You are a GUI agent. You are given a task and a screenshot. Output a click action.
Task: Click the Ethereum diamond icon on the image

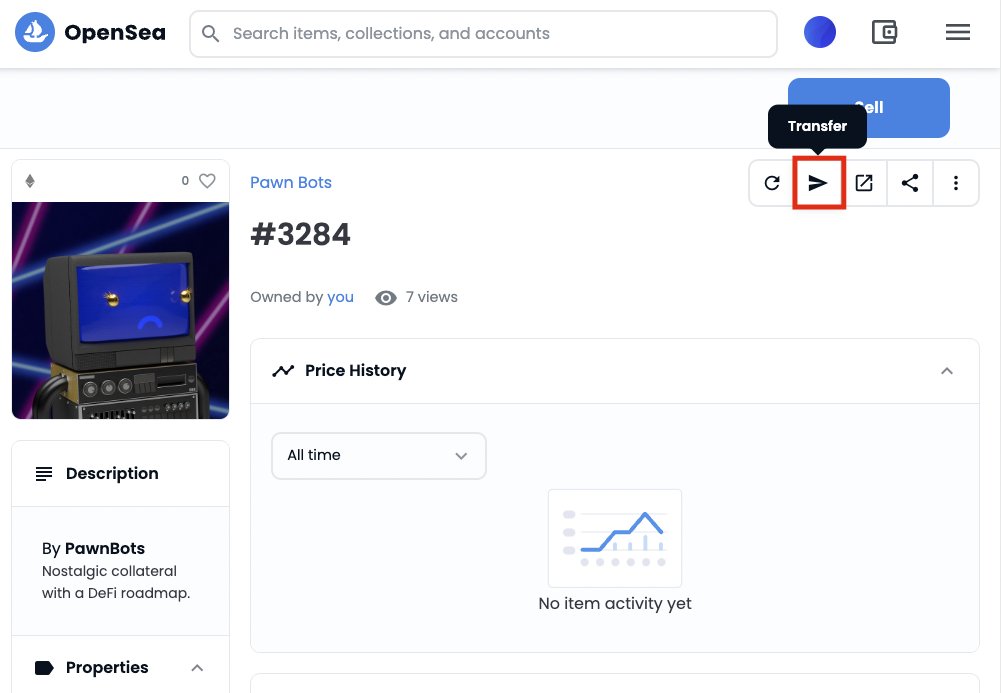[x=30, y=181]
